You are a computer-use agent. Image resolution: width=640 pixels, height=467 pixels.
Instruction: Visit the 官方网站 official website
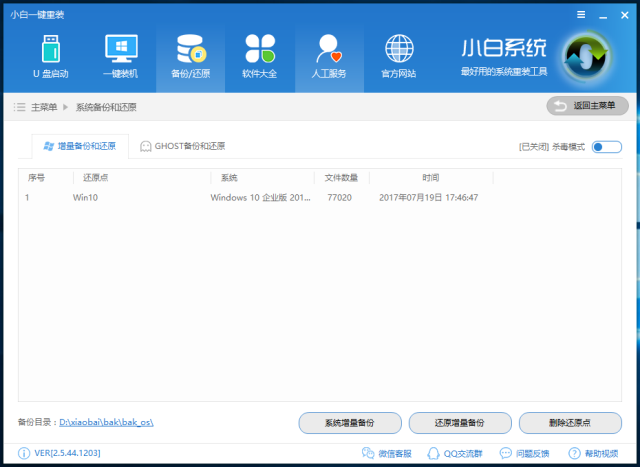pos(399,56)
